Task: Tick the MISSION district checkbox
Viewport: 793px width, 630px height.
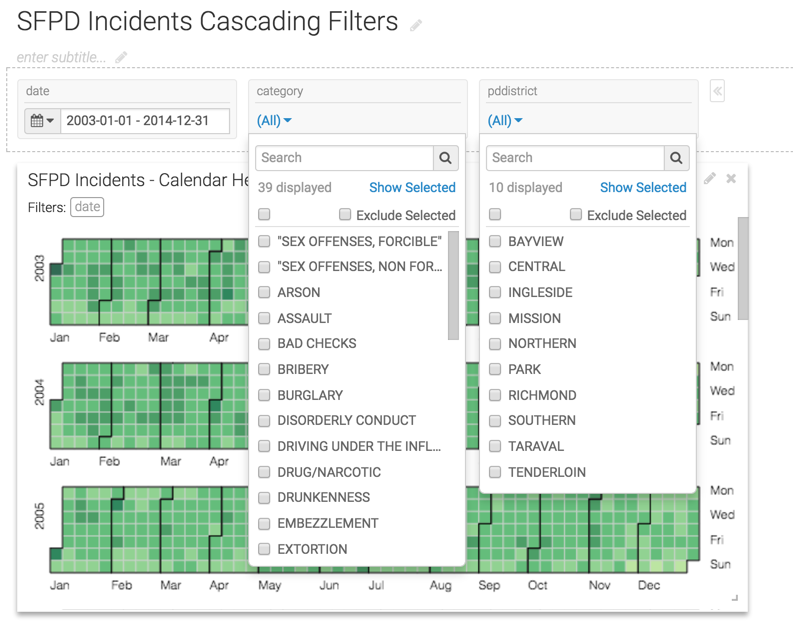Action: coord(495,318)
